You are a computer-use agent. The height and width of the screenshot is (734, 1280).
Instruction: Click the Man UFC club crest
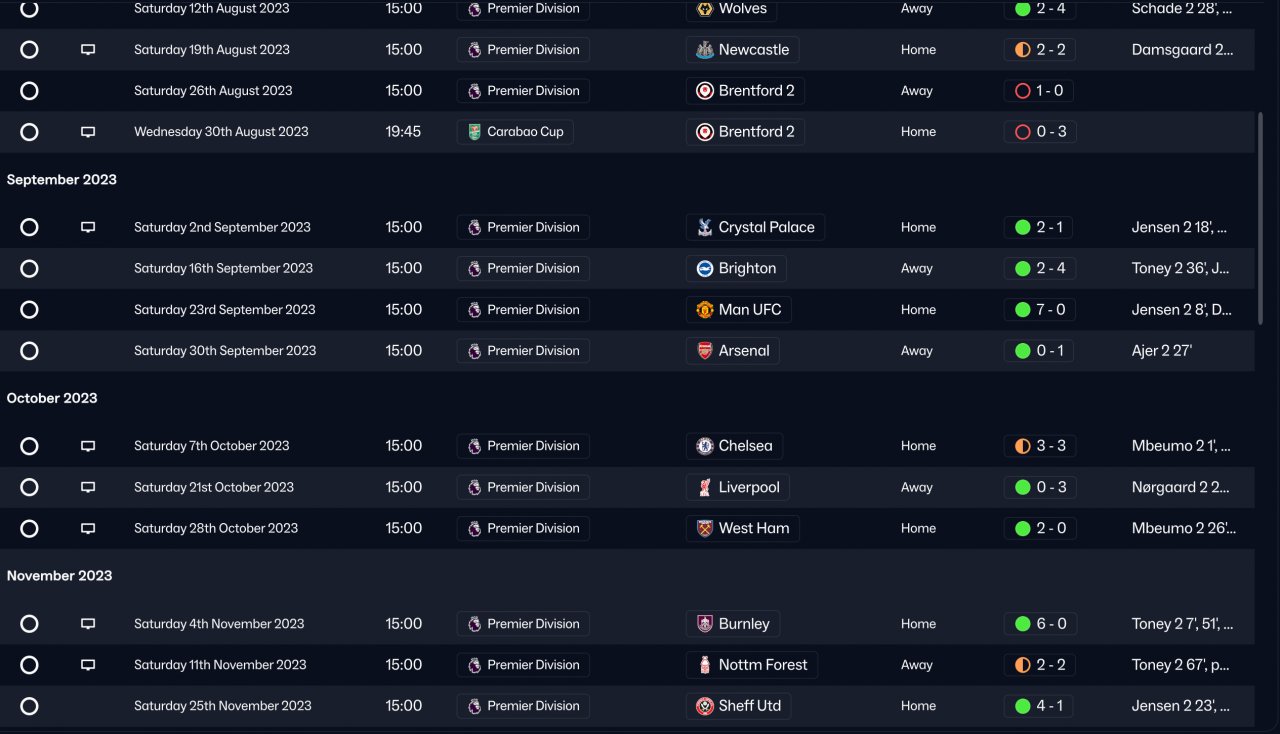click(705, 310)
